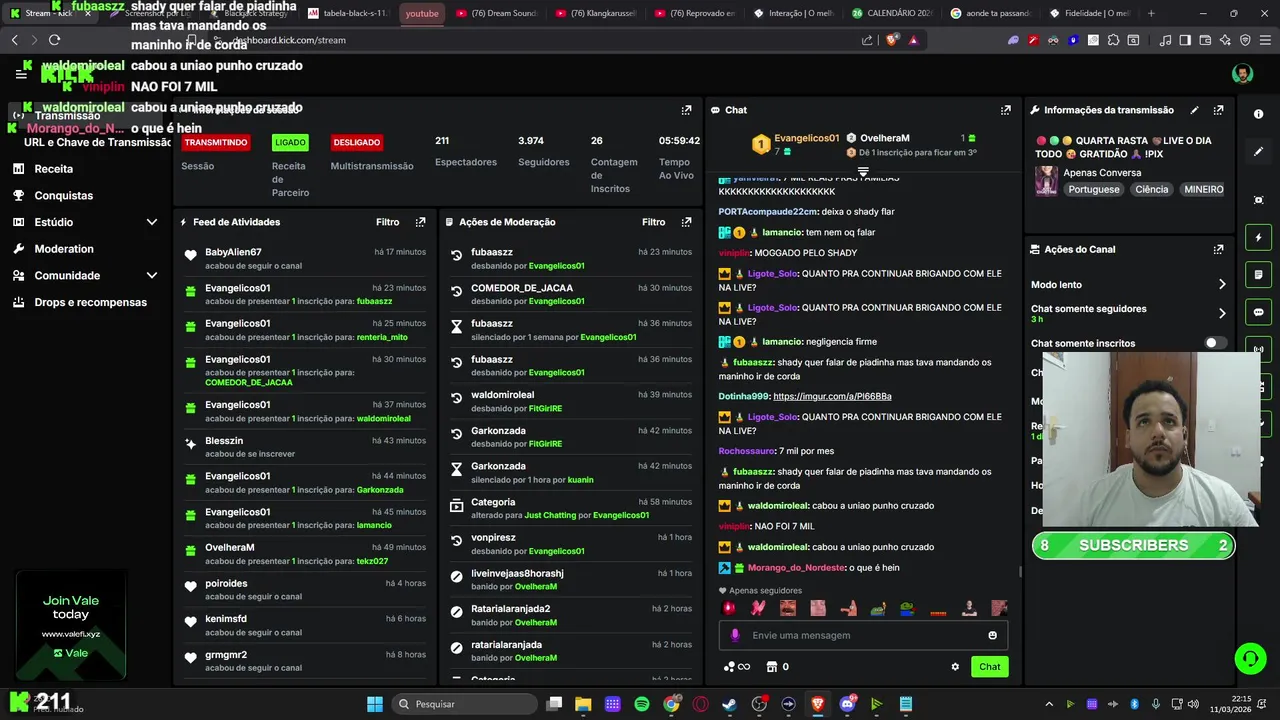Viewport: 1280px width, 720px height.
Task: Open the imgur link in chat
Action: tap(832, 396)
